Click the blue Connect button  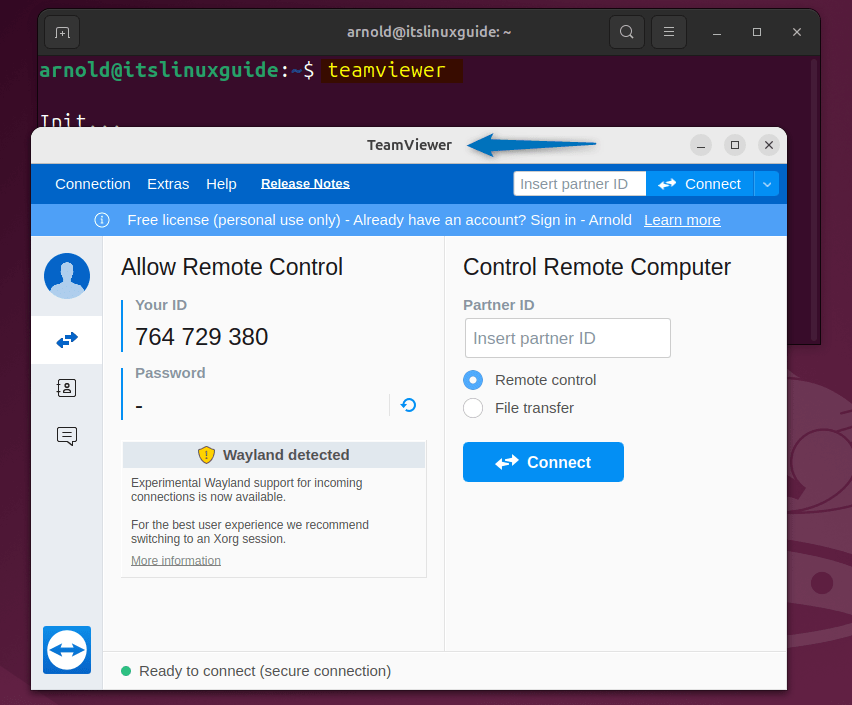point(543,462)
